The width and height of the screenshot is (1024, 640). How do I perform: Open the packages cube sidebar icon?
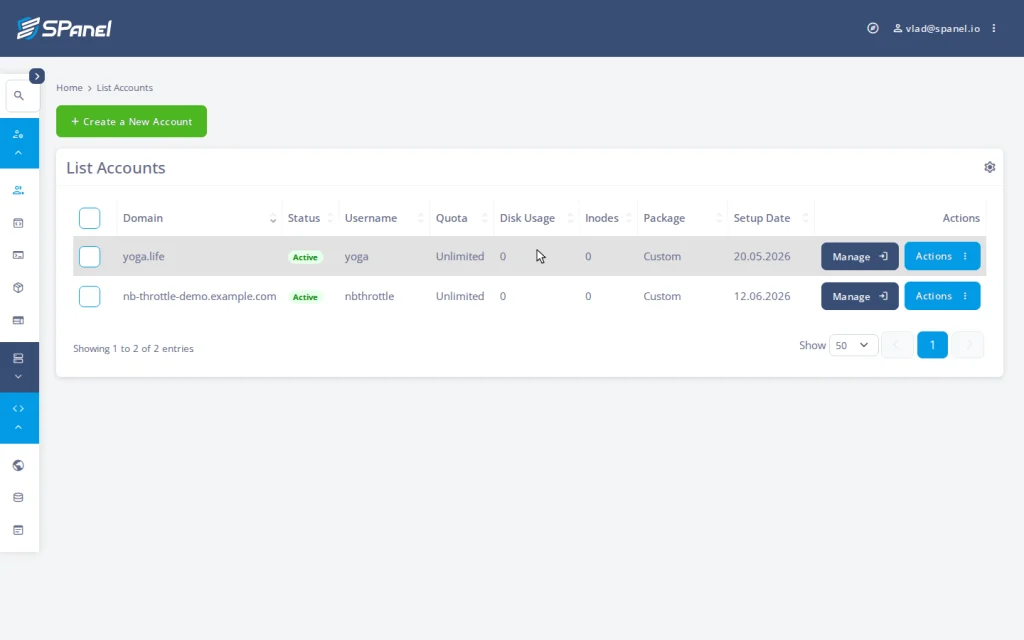(x=18, y=287)
